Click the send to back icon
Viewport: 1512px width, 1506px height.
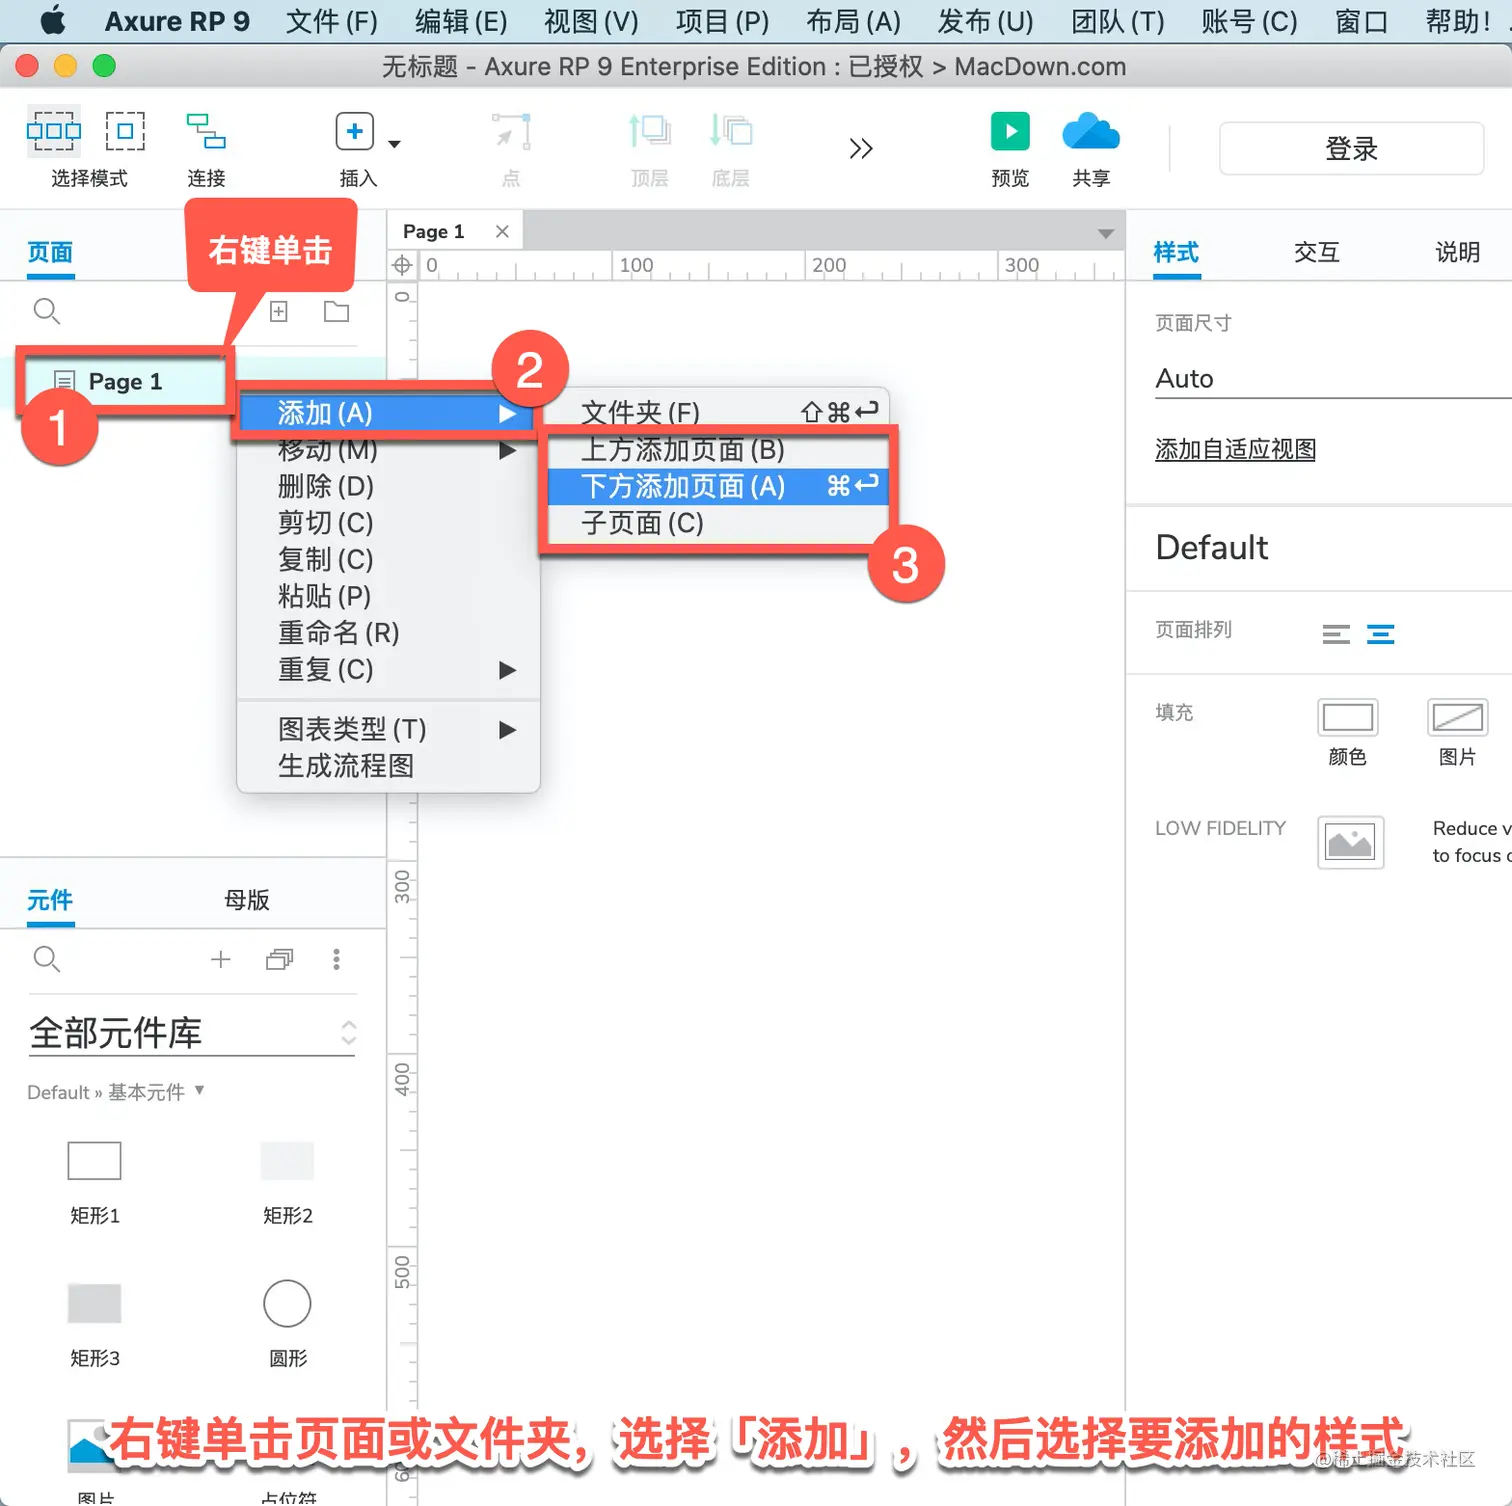point(731,131)
